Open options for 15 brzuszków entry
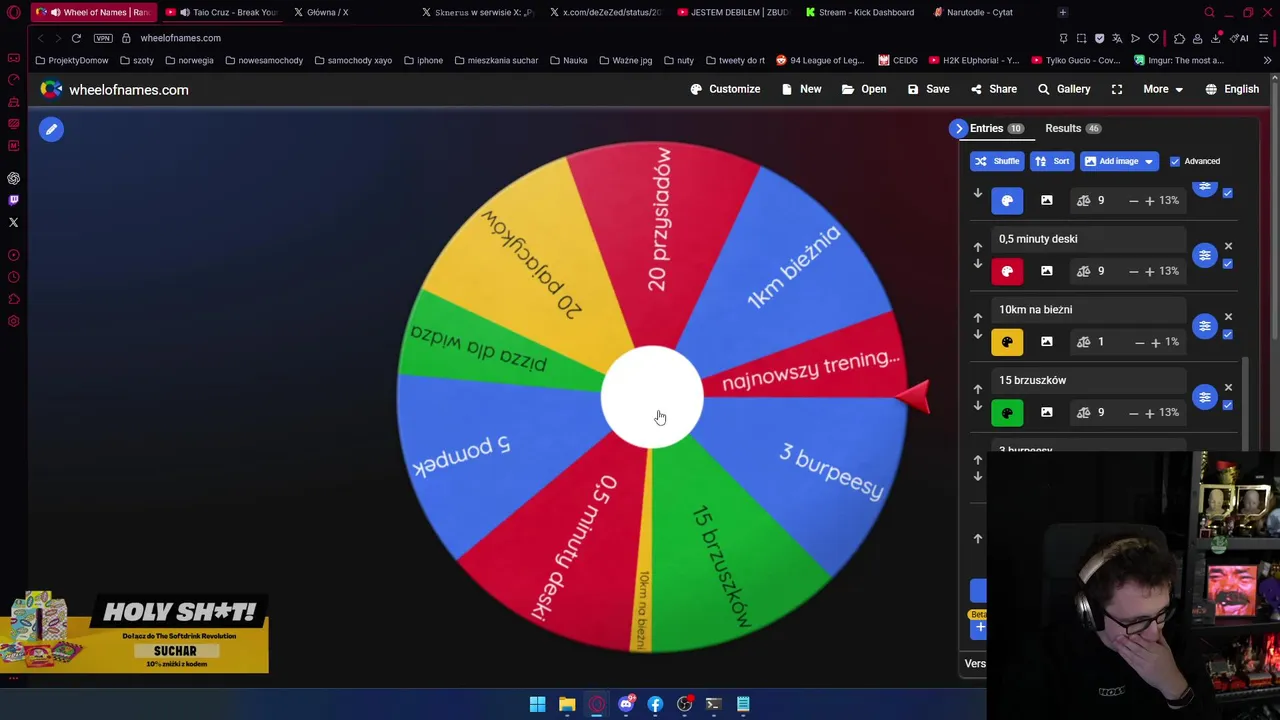The width and height of the screenshot is (1280, 720). click(1205, 397)
